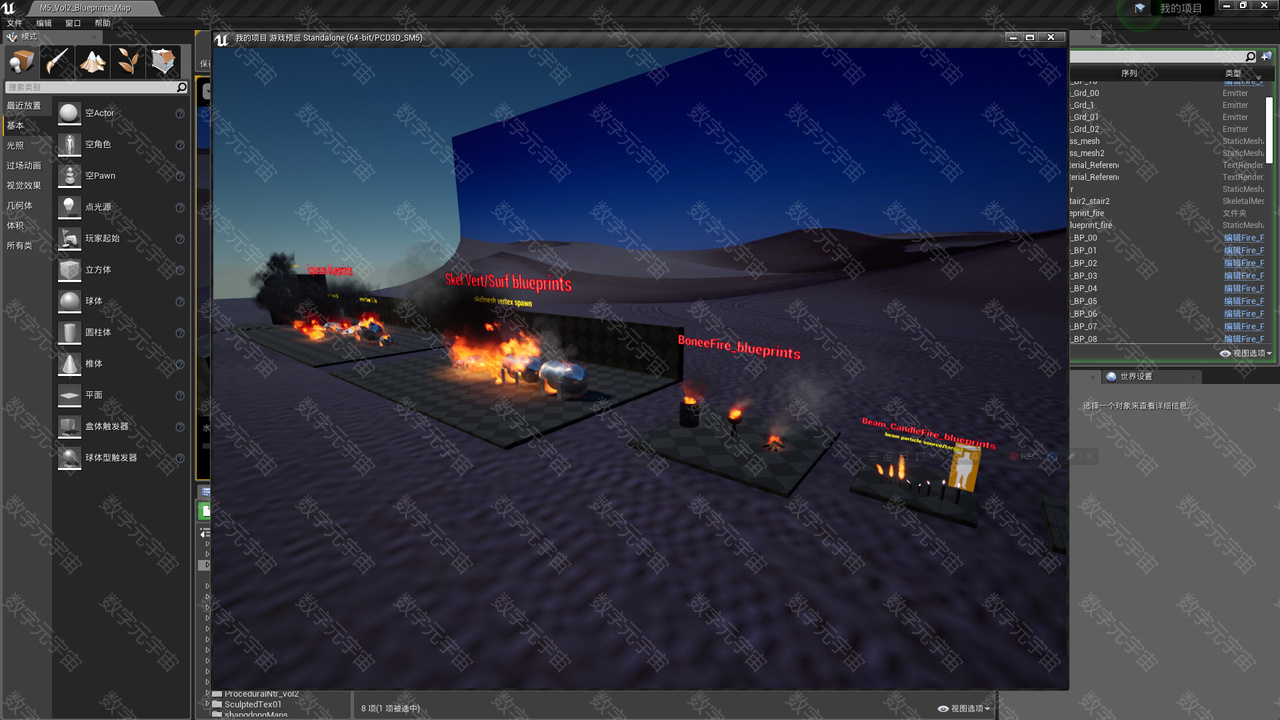This screenshot has height=720, width=1280.
Task: Click help icon next to 空Actor
Action: (180, 114)
